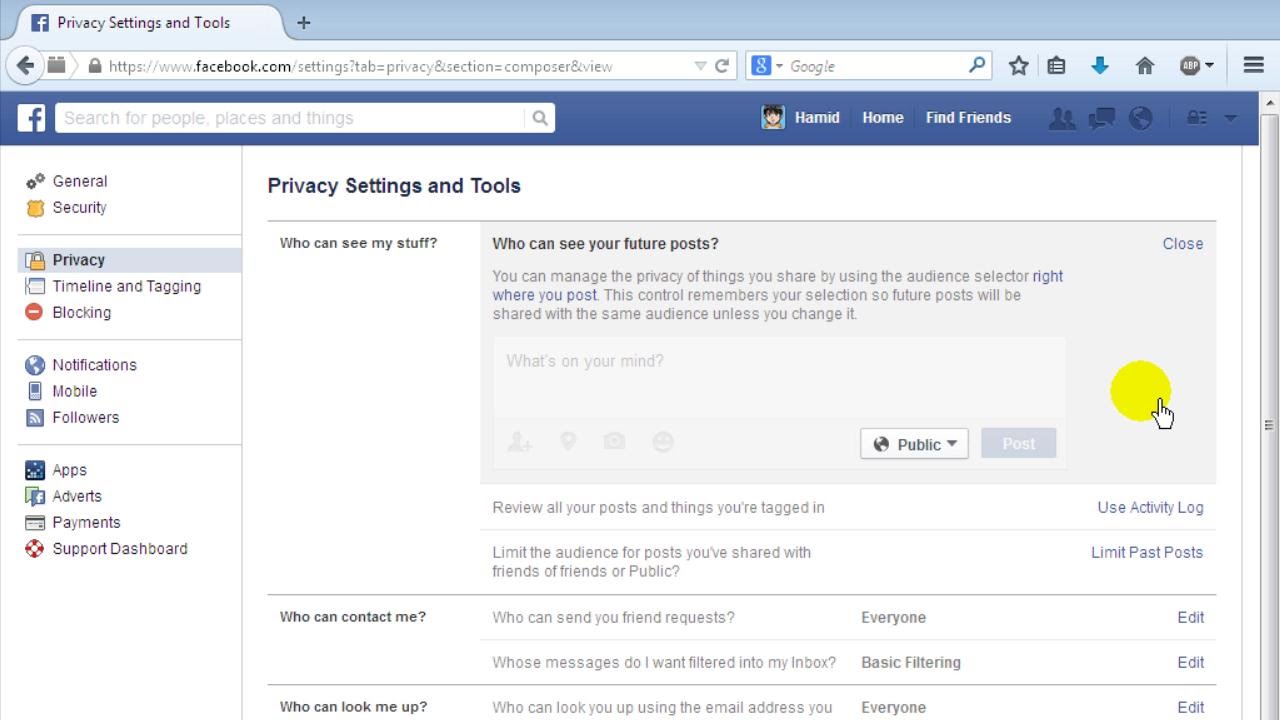This screenshot has width=1280, height=720.
Task: Open General settings in sidebar
Action: point(80,181)
